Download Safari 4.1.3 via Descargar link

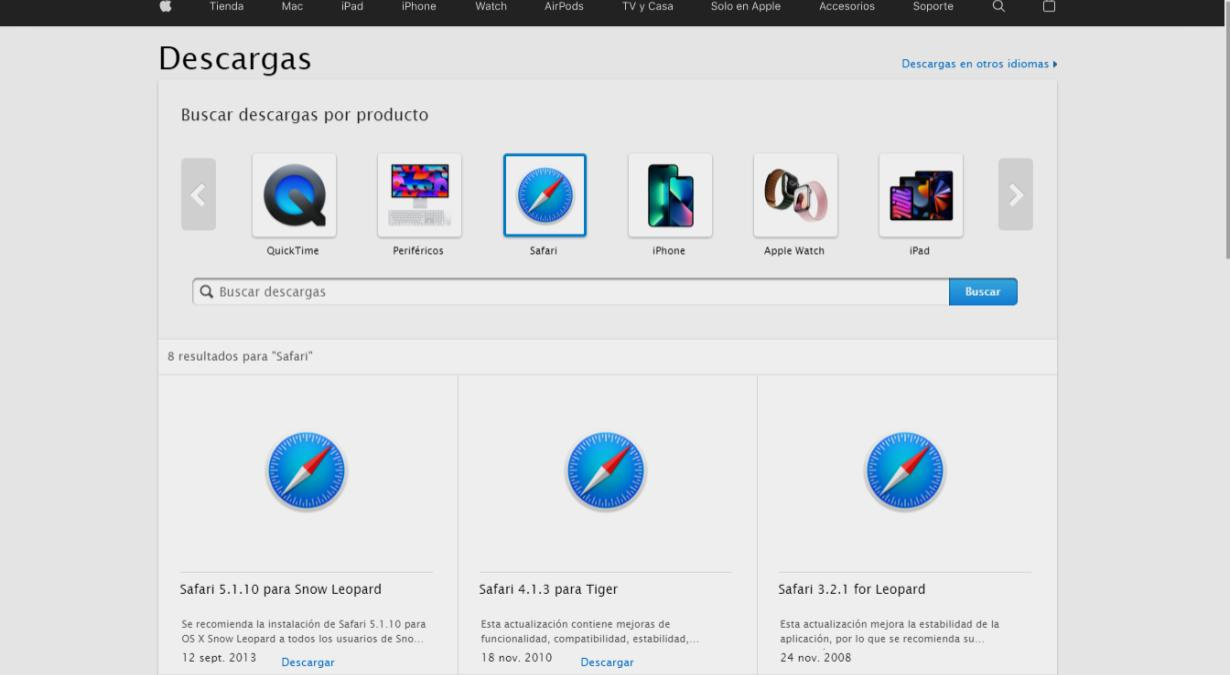[x=607, y=662]
